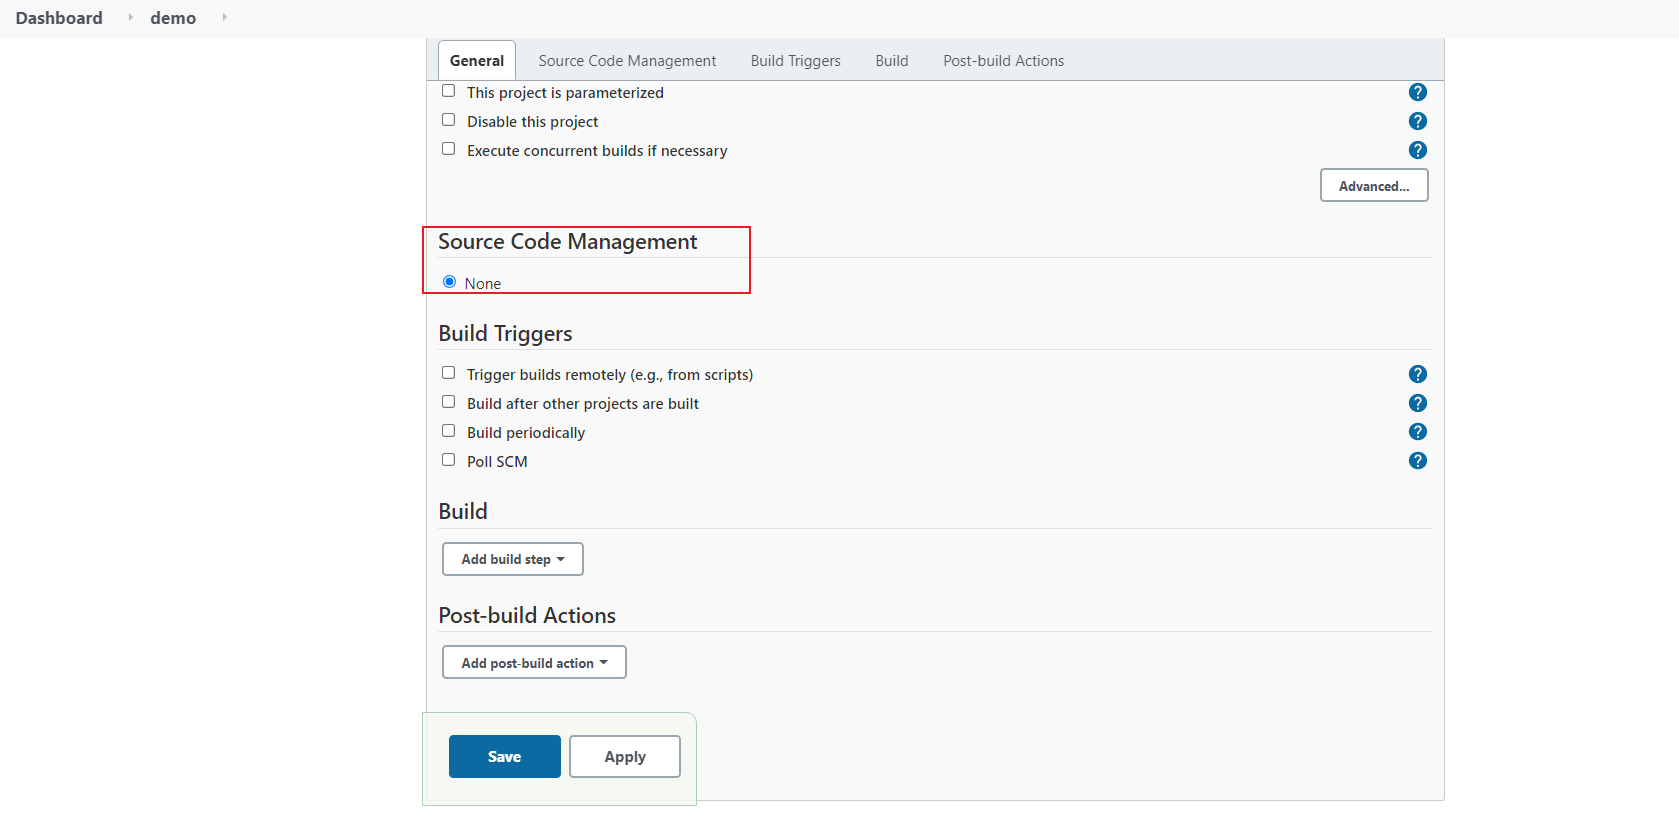Viewport: 1679px width, 815px height.
Task: Tick the 'Build periodically' checkbox
Action: (449, 431)
